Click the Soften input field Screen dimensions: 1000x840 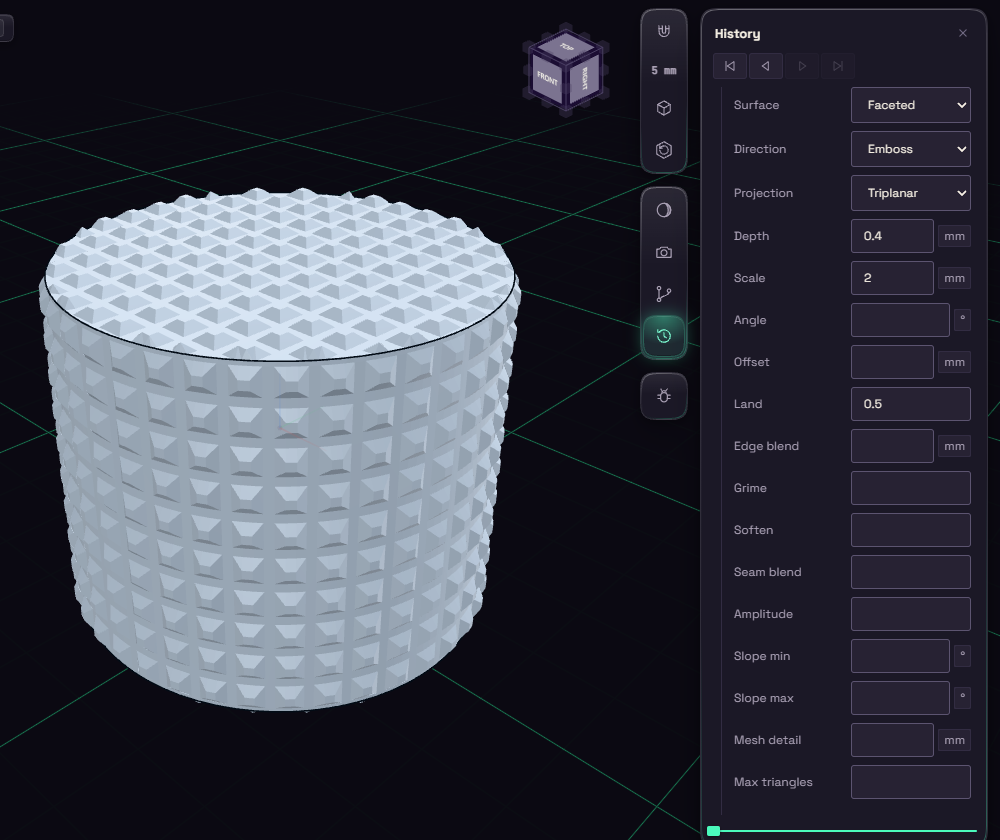click(911, 531)
